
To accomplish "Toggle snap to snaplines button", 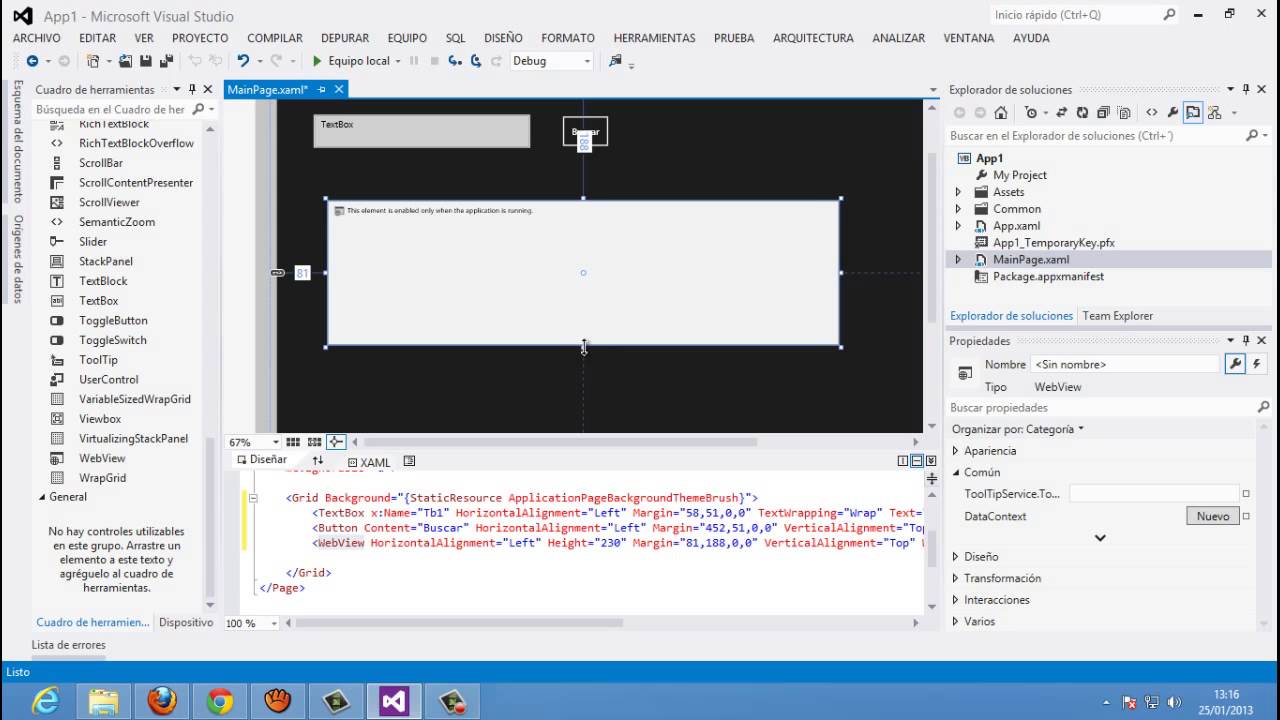I will [x=336, y=442].
